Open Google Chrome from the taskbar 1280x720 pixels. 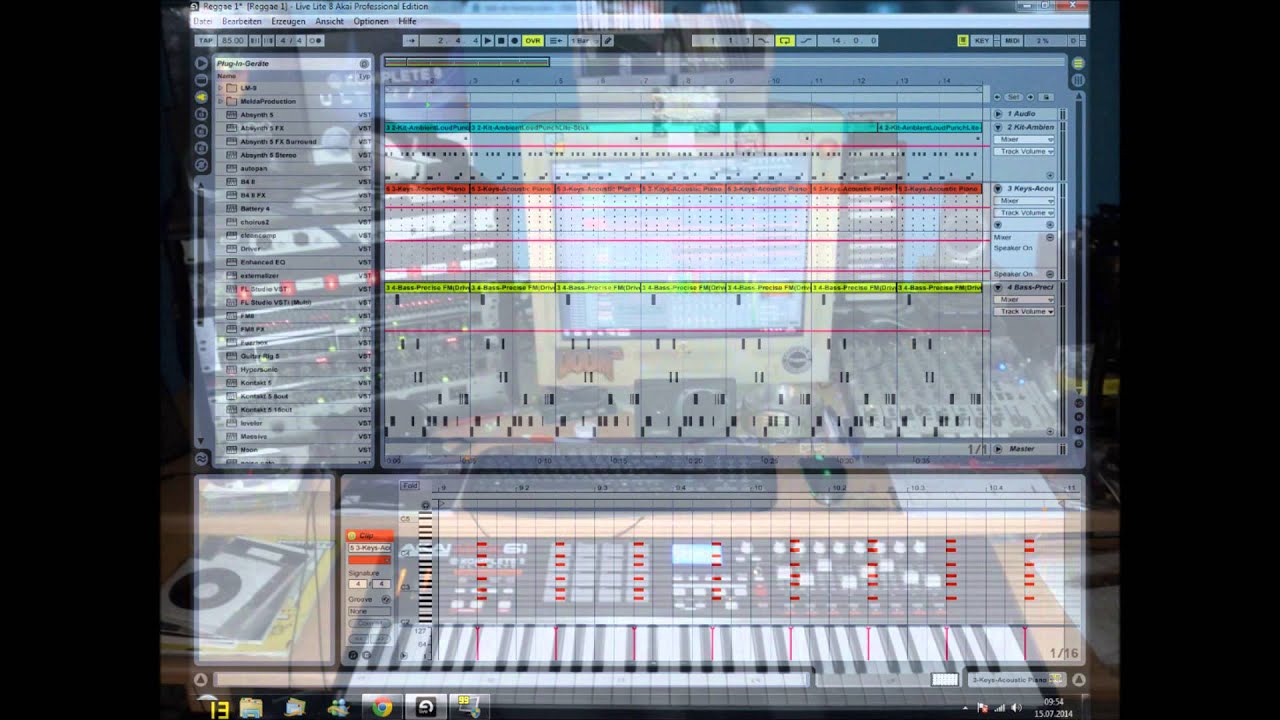click(382, 707)
